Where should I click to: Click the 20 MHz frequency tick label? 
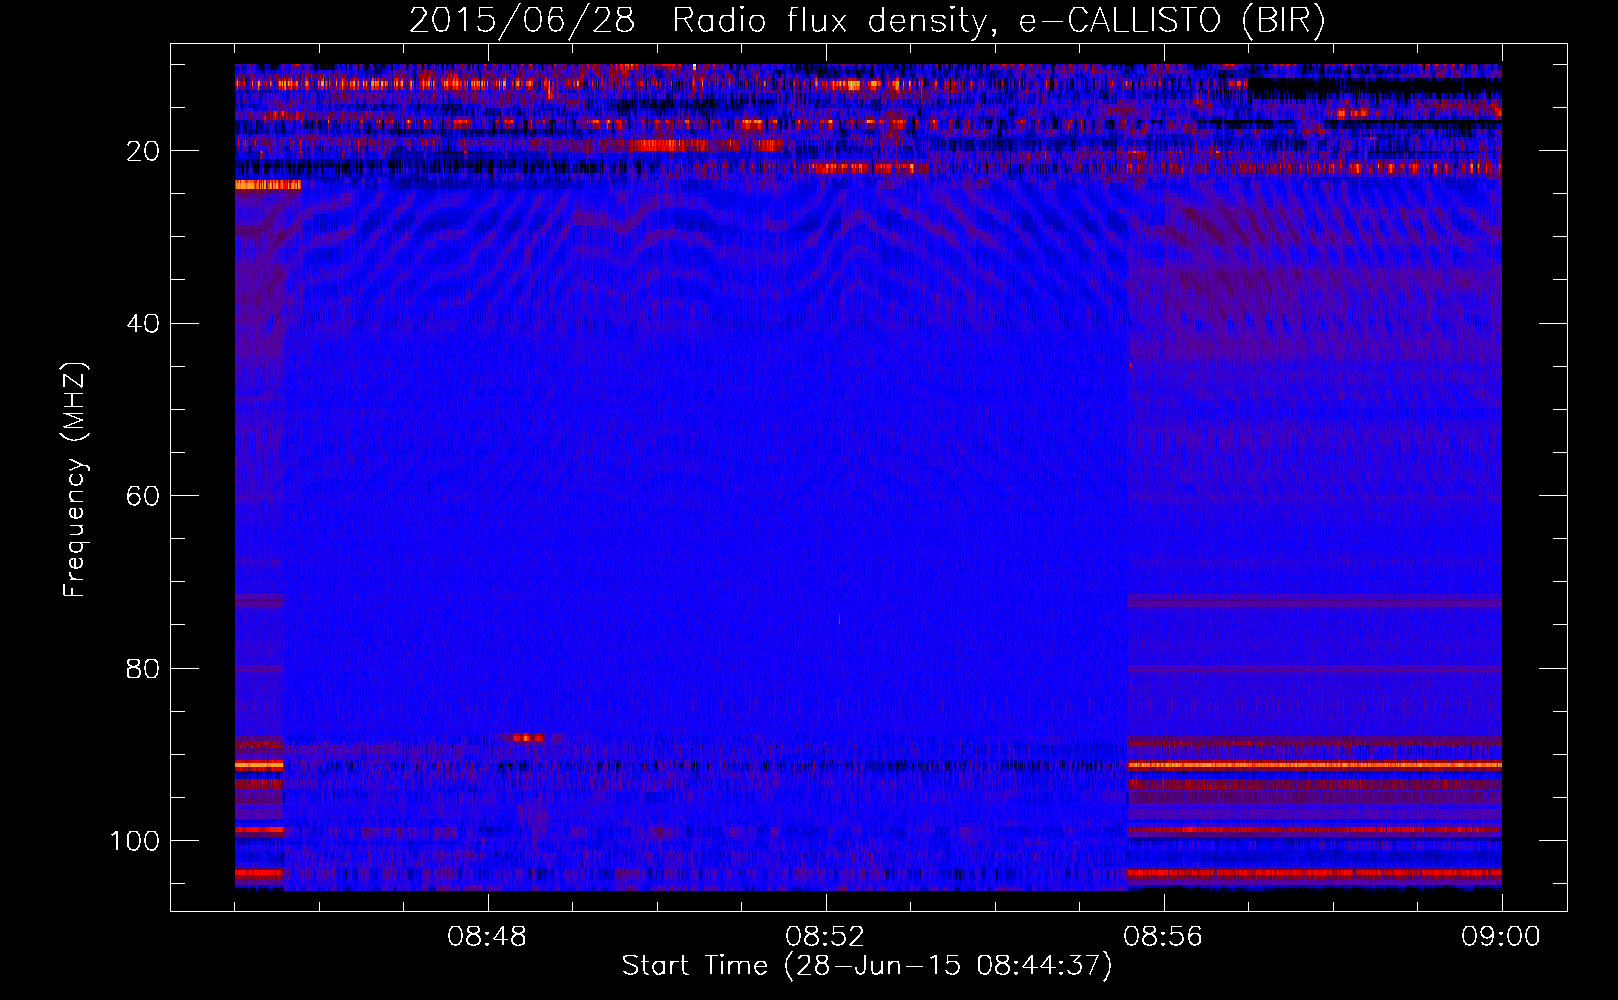pos(144,151)
